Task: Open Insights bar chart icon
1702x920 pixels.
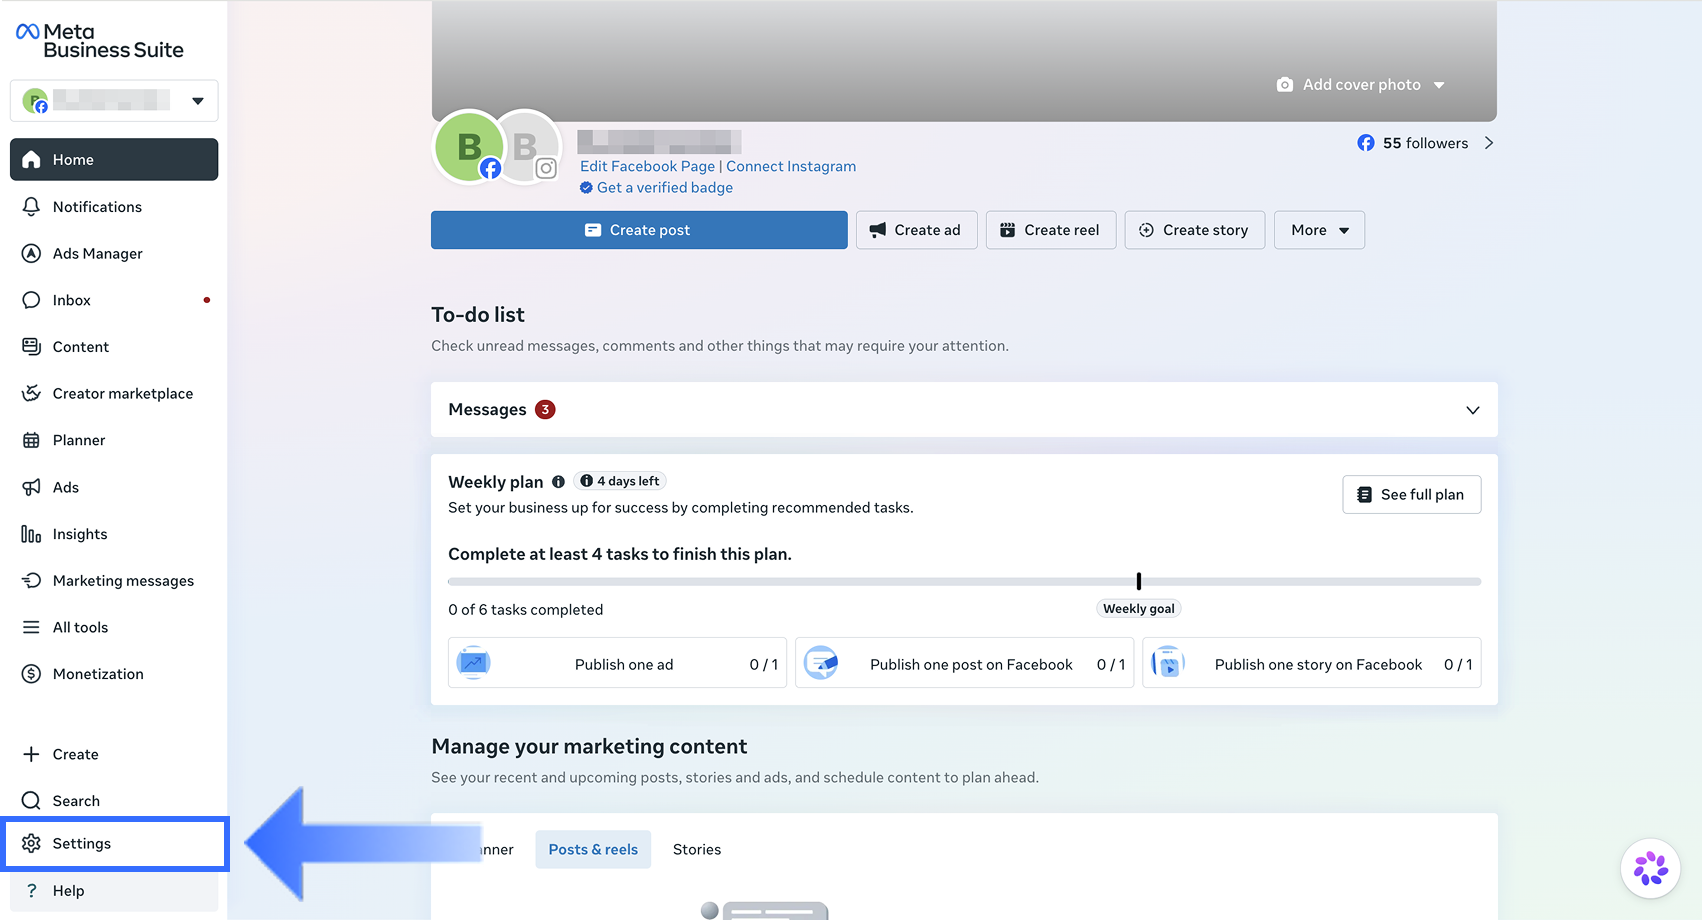Action: [31, 534]
